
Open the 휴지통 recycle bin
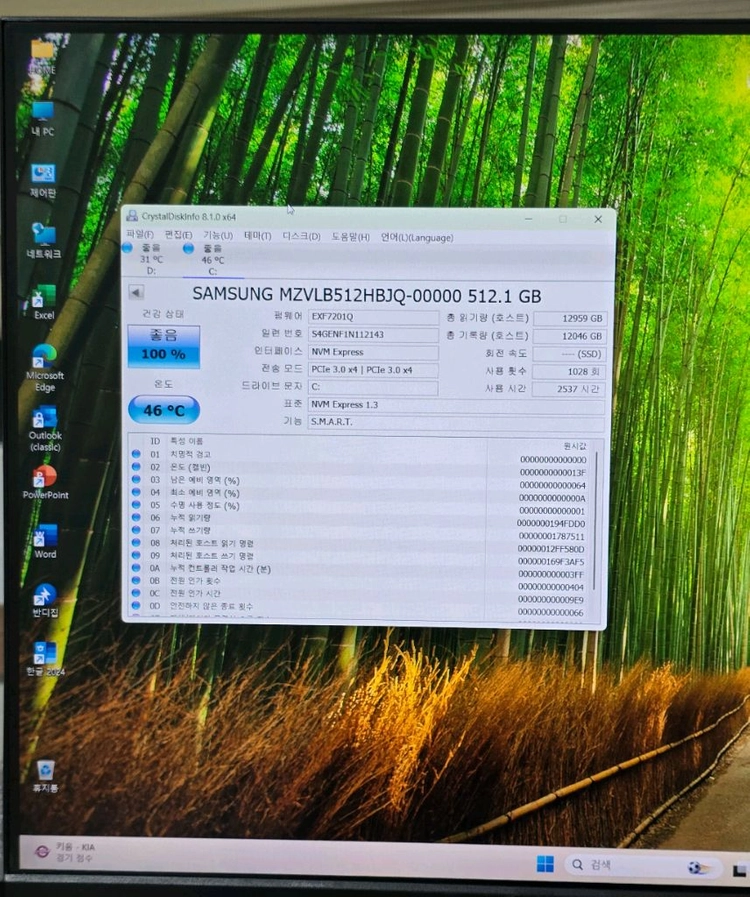pos(45,776)
